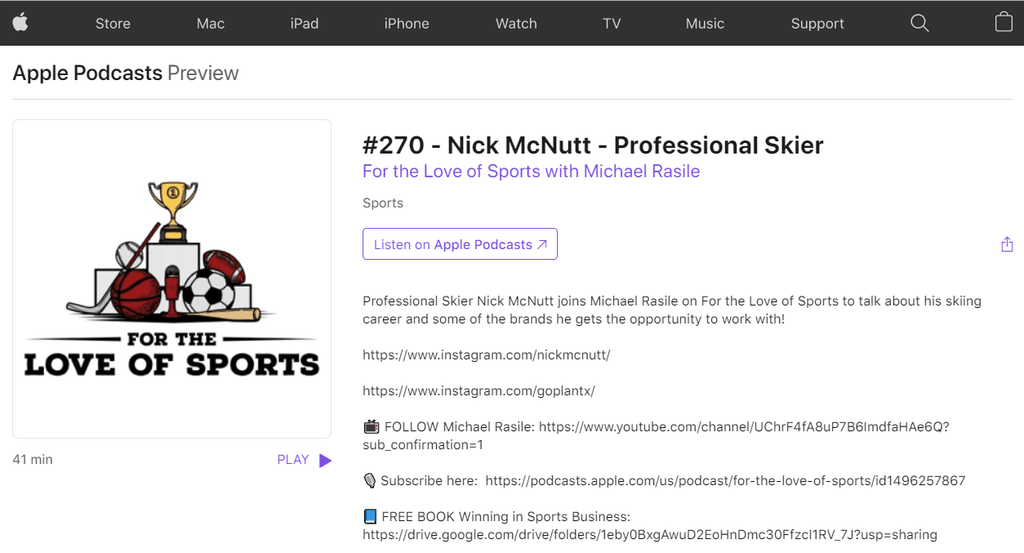Open the Store menu item
This screenshot has height=553, width=1024.
113,24
